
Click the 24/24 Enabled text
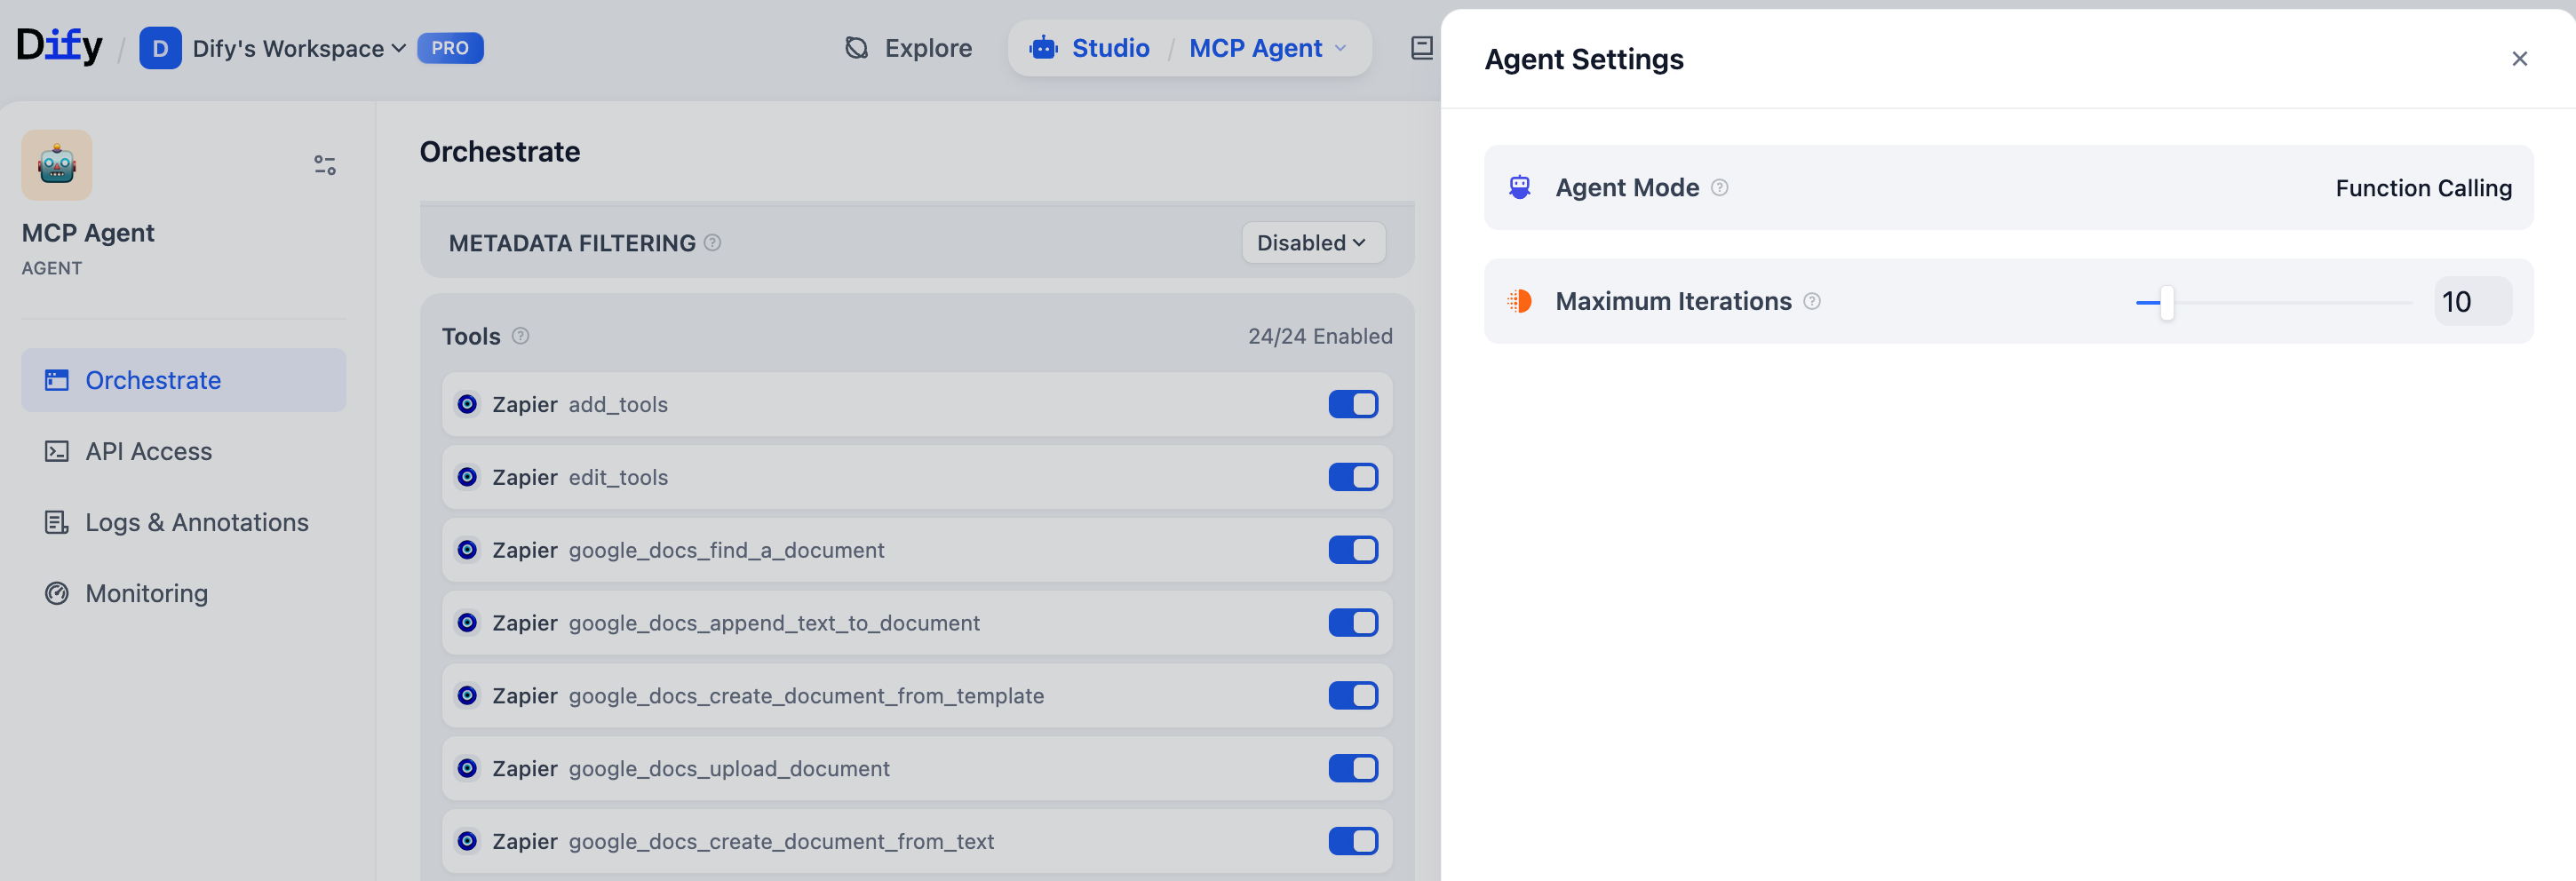(x=1320, y=336)
